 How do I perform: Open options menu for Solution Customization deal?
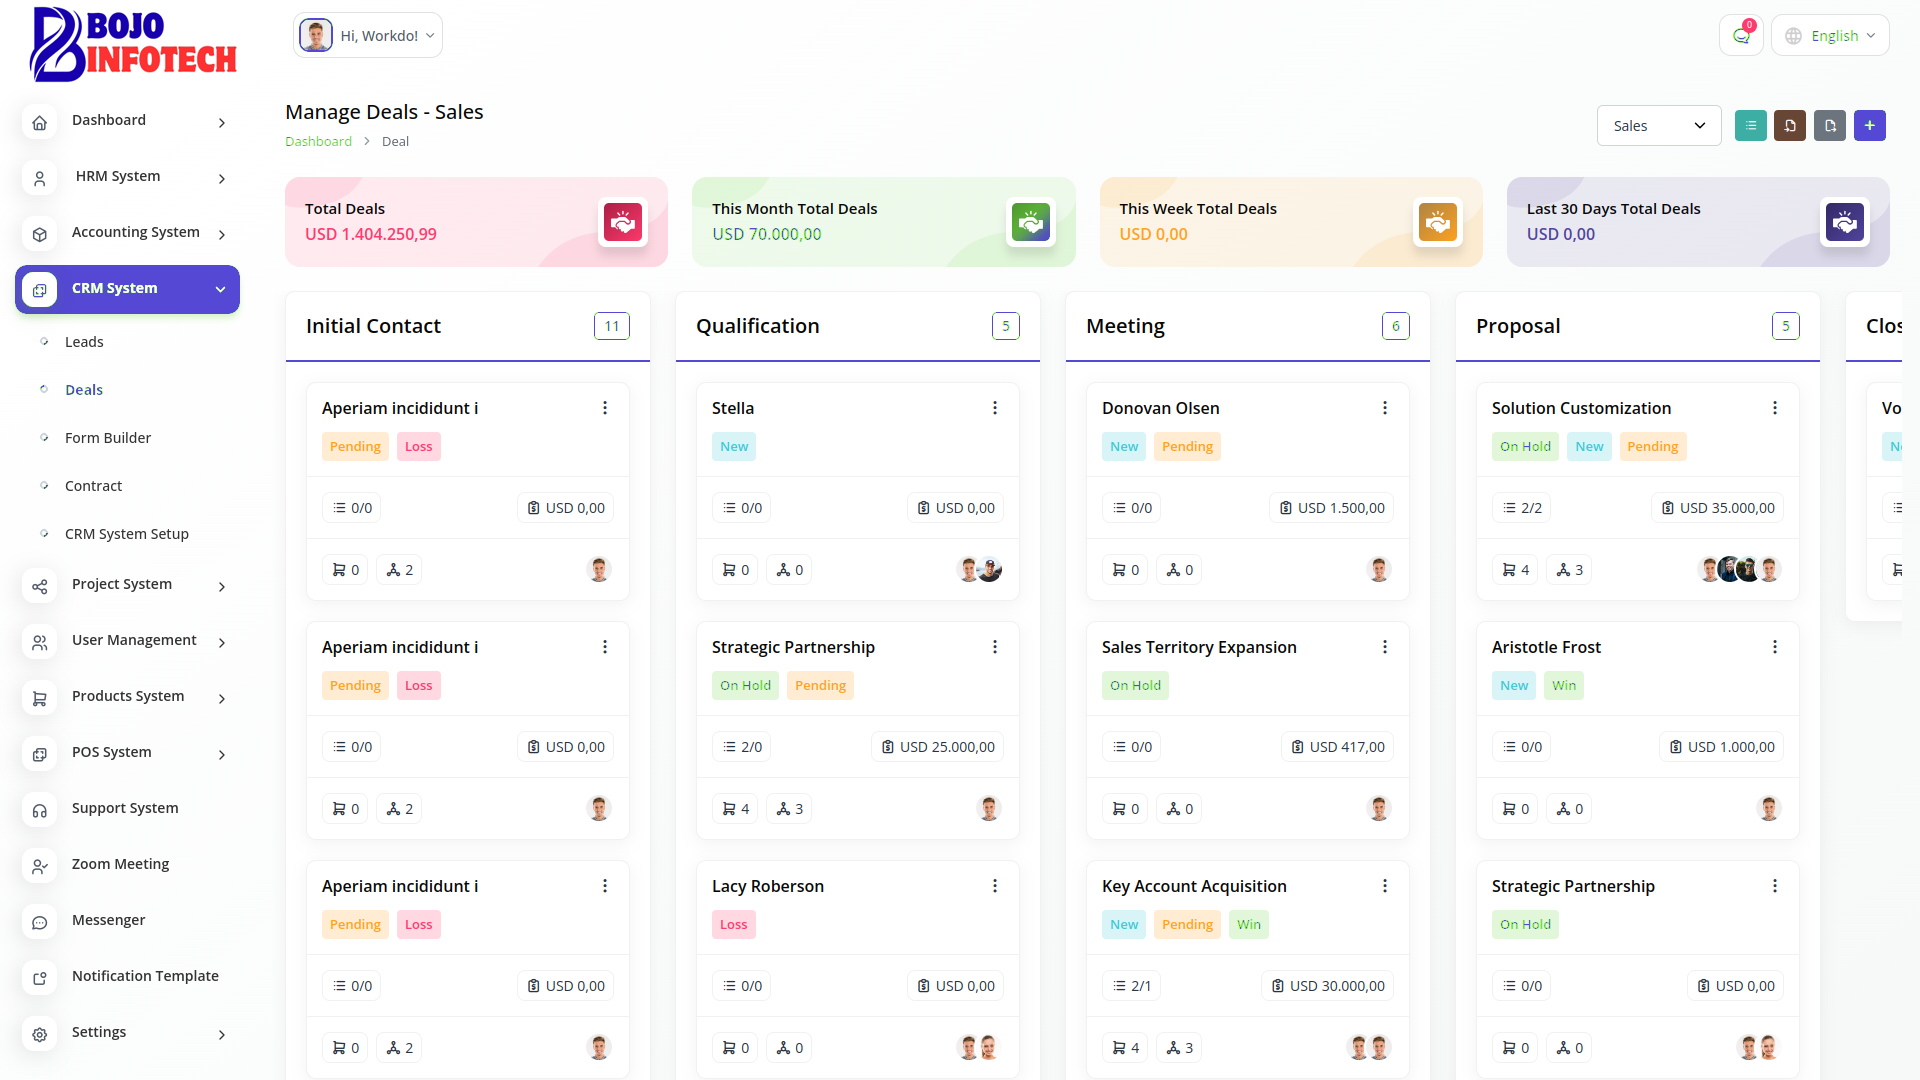[x=1775, y=408]
